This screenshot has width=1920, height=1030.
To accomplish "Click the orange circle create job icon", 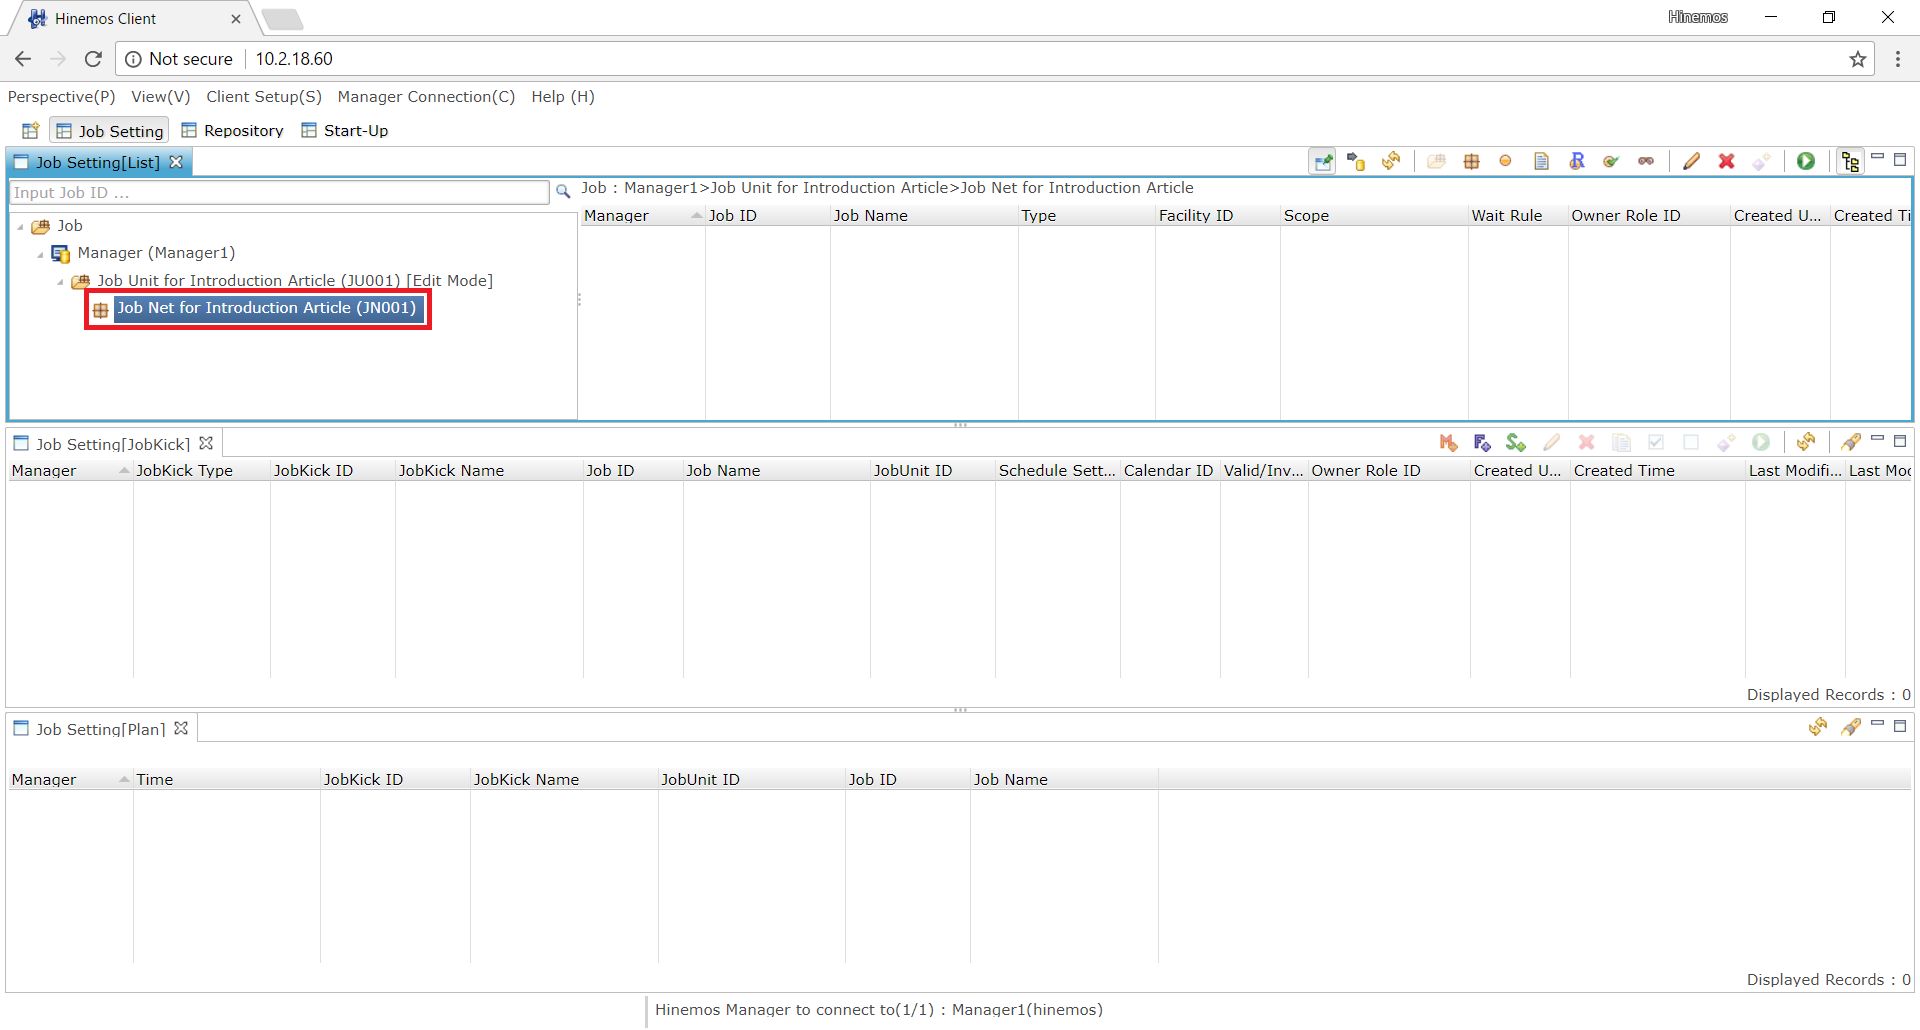I will point(1506,161).
